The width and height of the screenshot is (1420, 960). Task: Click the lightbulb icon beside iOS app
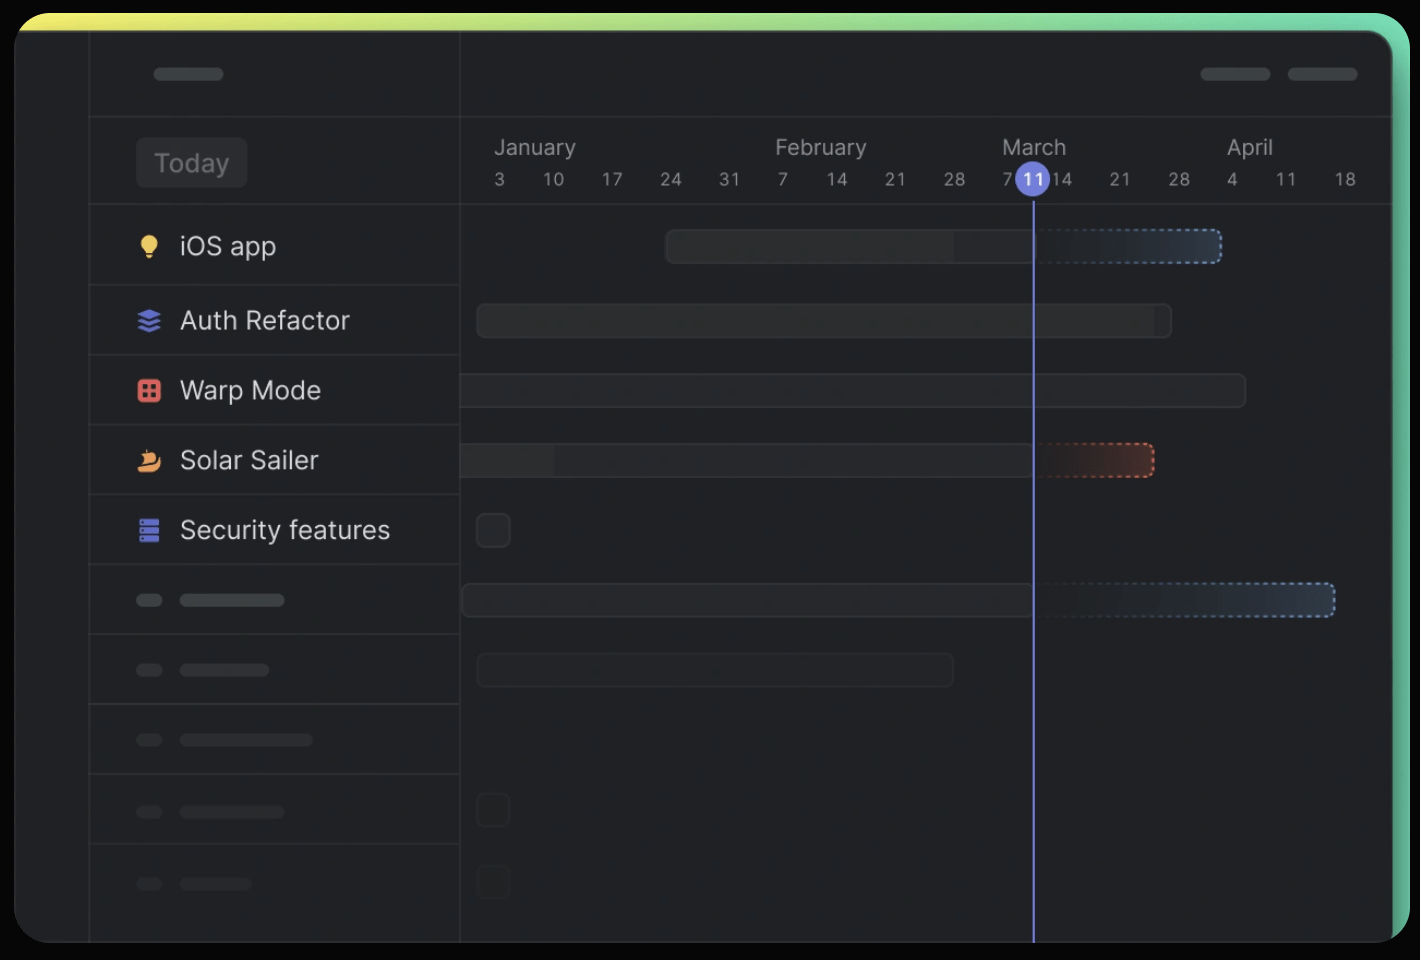point(149,246)
